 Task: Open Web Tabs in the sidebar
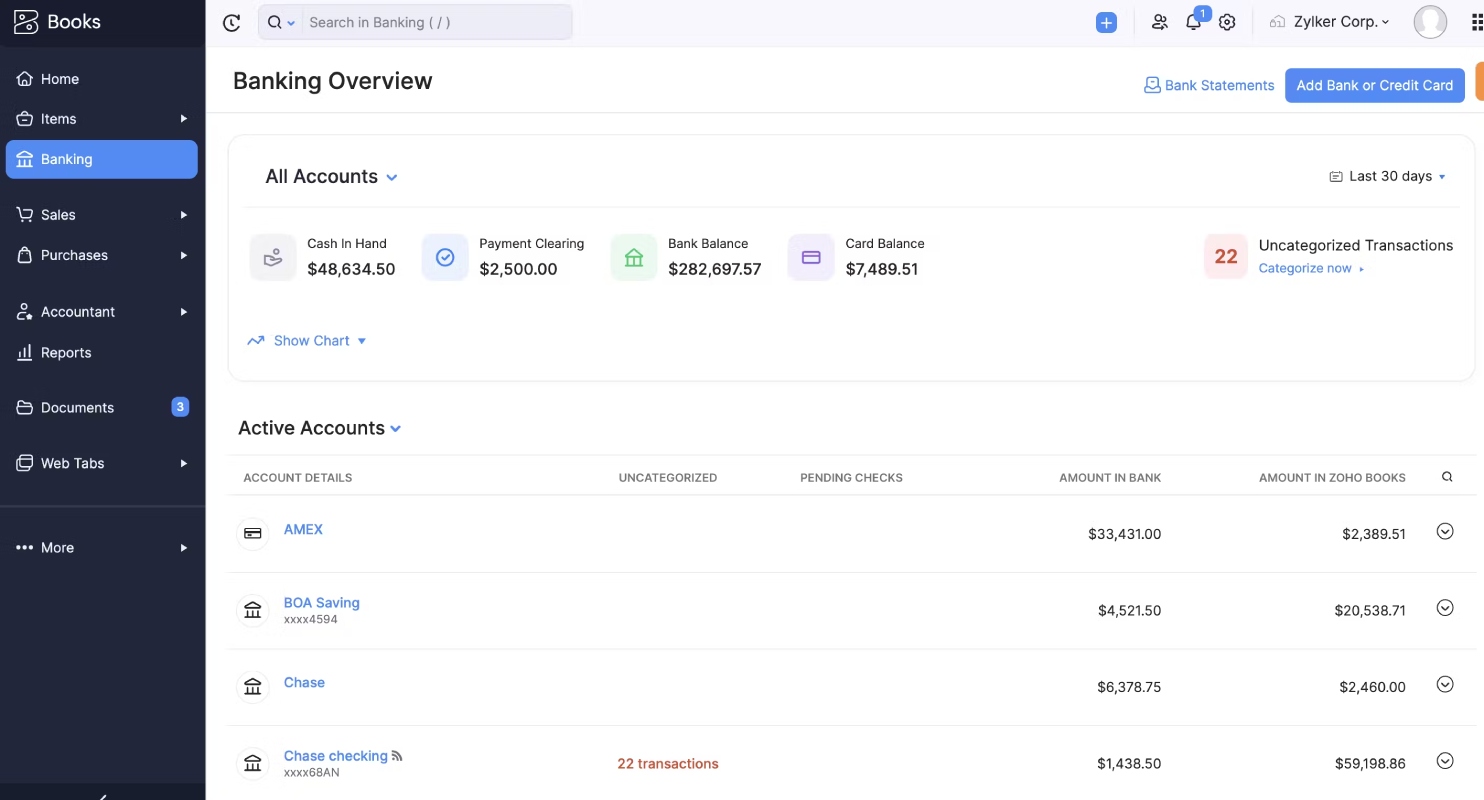click(102, 464)
